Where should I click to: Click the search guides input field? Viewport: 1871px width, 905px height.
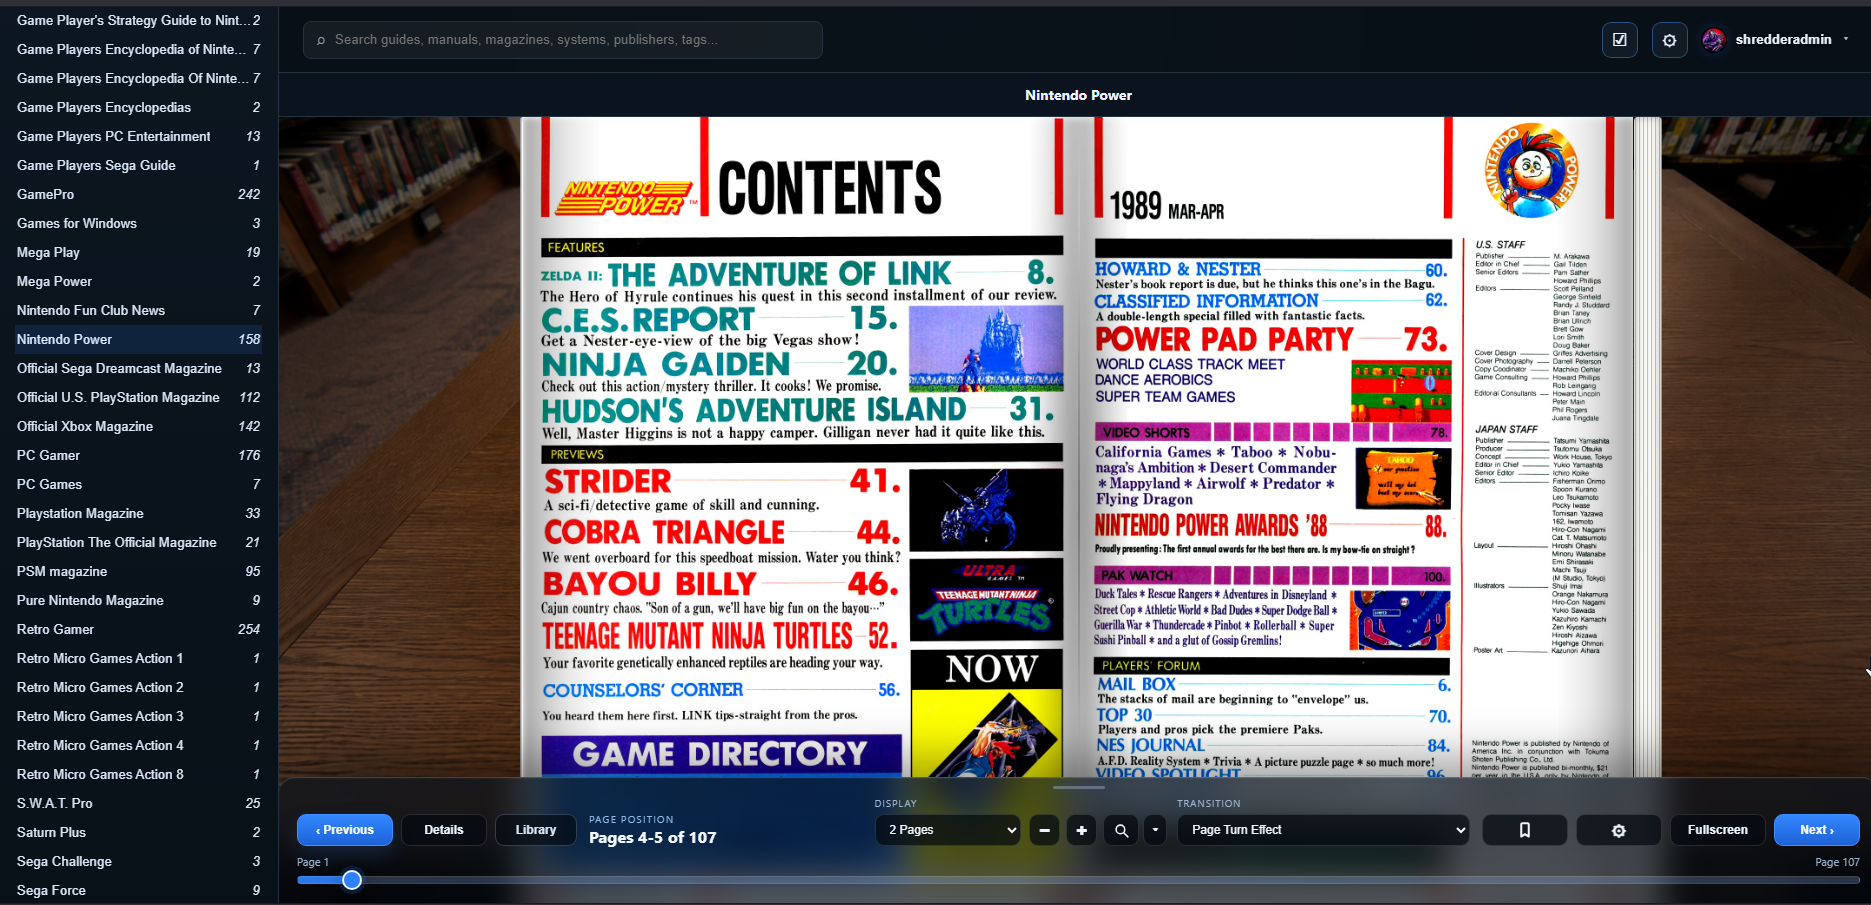click(x=563, y=40)
